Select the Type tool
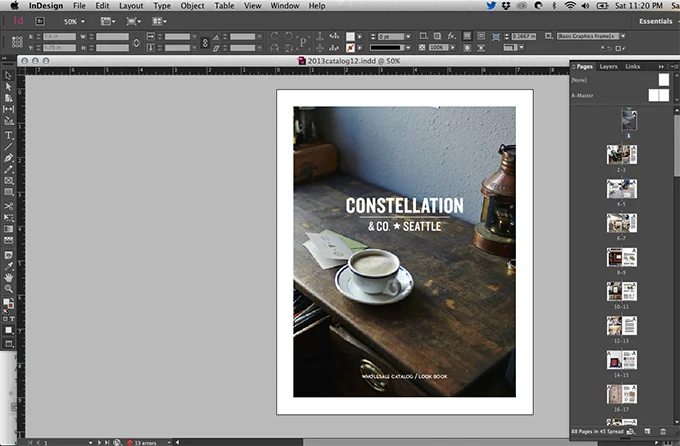 (x=8, y=135)
